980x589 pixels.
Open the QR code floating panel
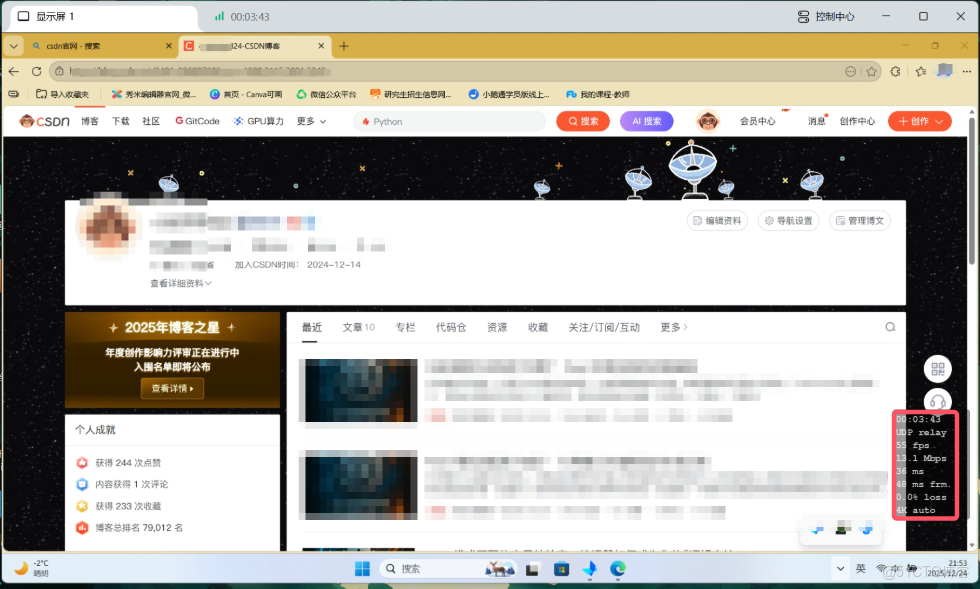point(937,368)
